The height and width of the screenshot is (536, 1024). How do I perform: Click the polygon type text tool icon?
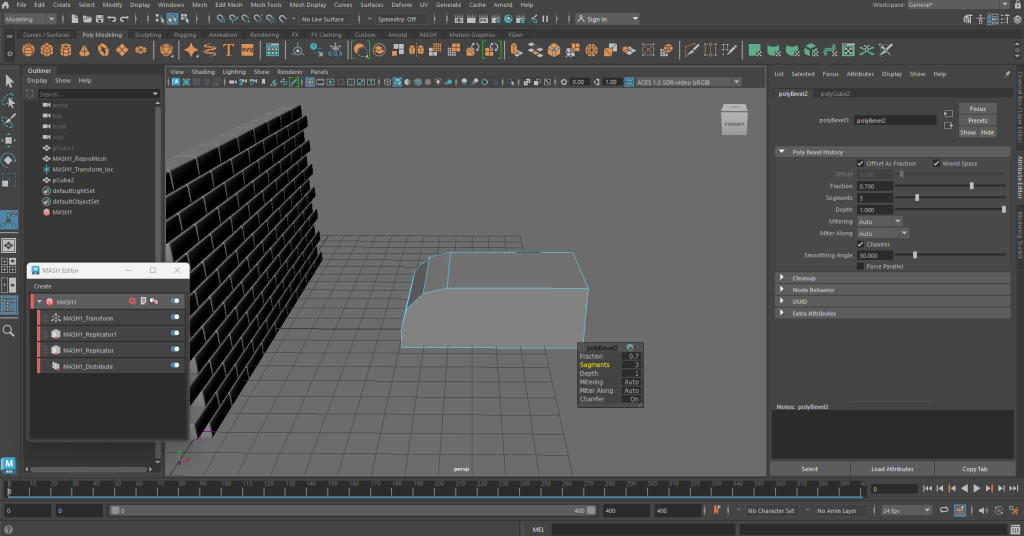[230, 50]
